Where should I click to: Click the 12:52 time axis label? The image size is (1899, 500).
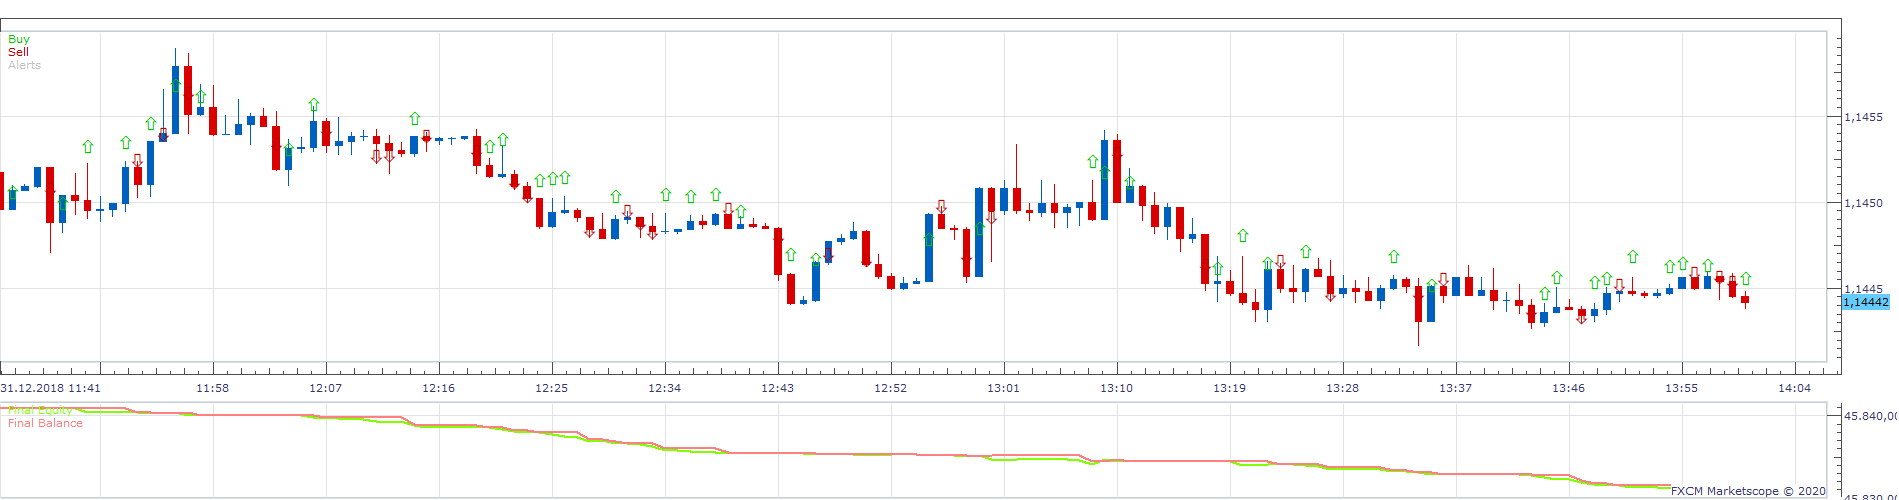(890, 388)
